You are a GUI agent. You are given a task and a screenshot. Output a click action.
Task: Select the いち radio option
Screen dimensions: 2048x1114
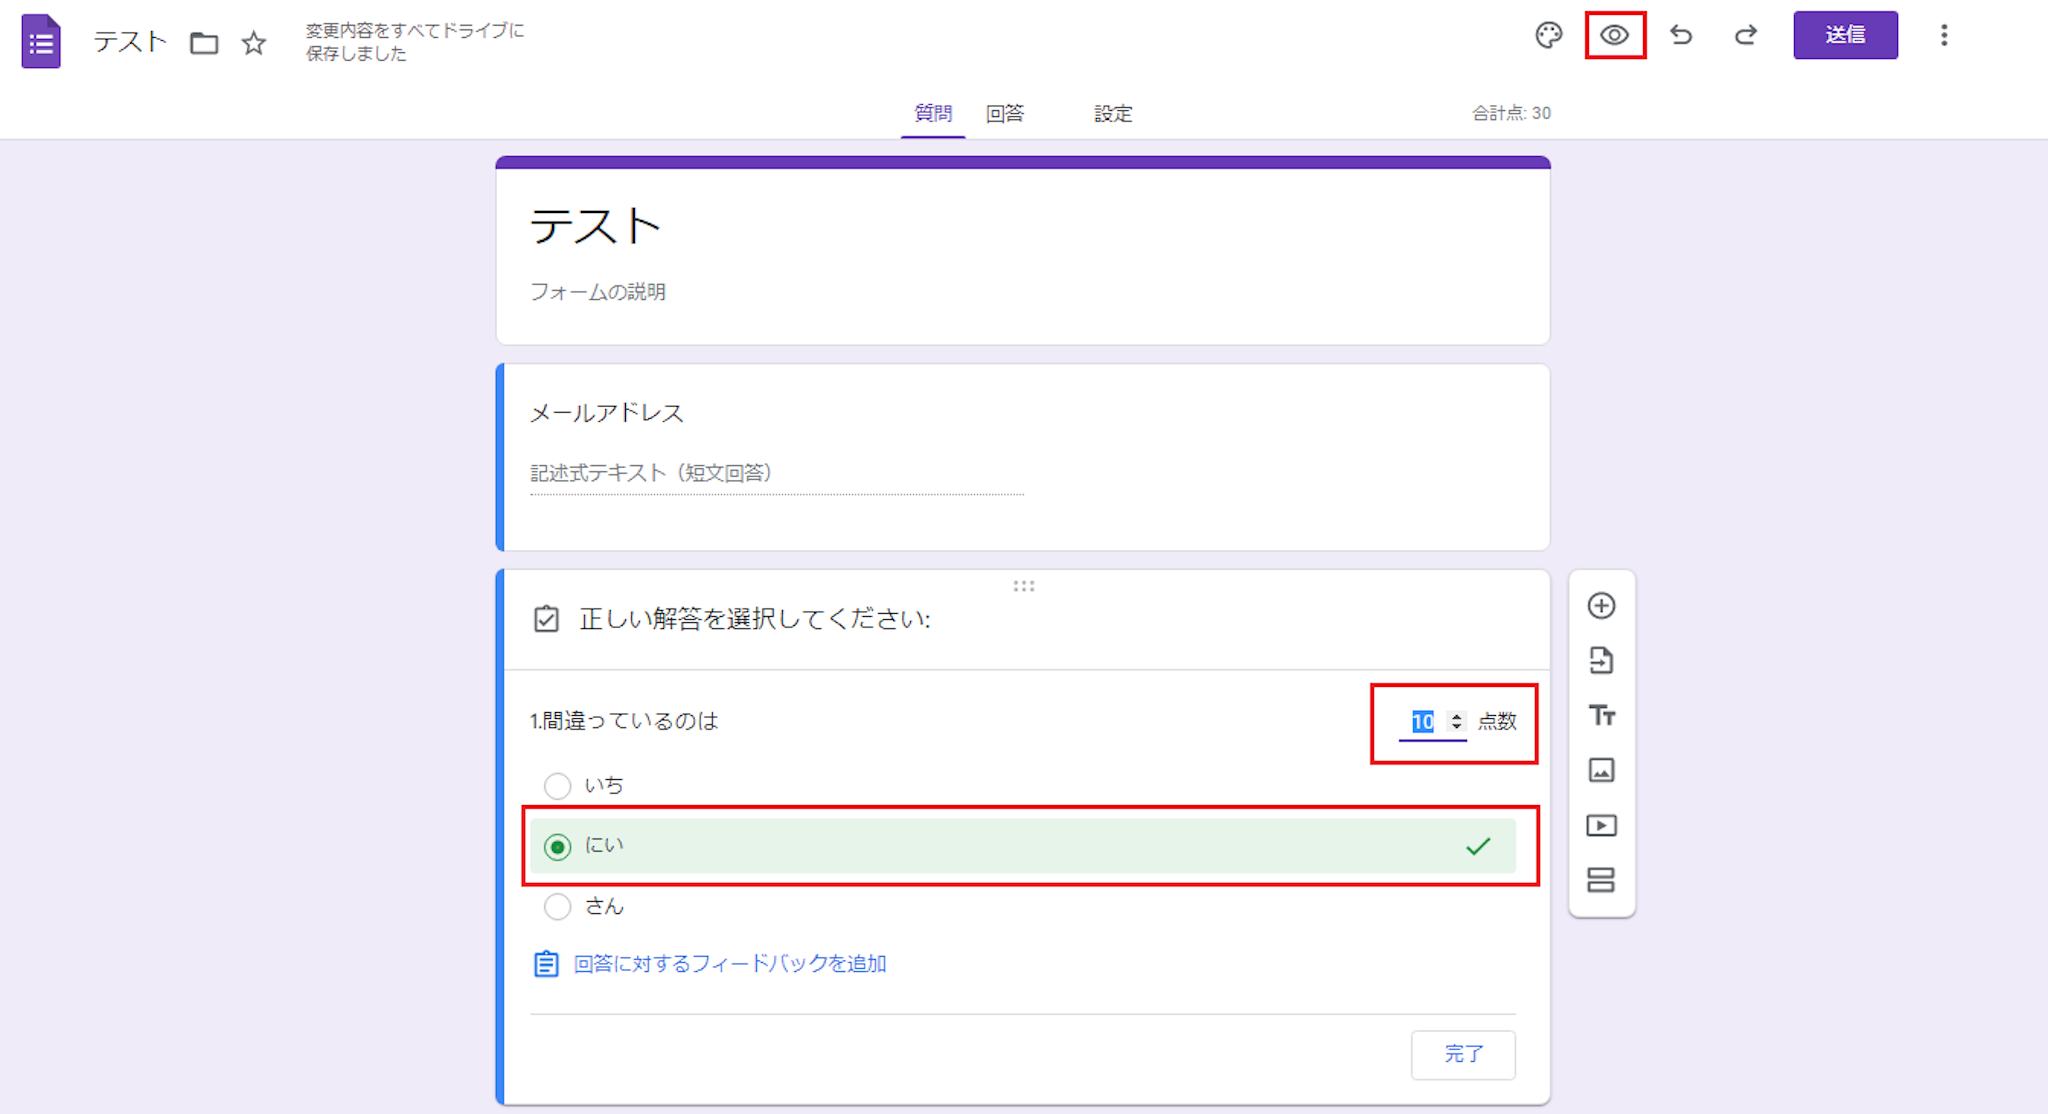558,786
